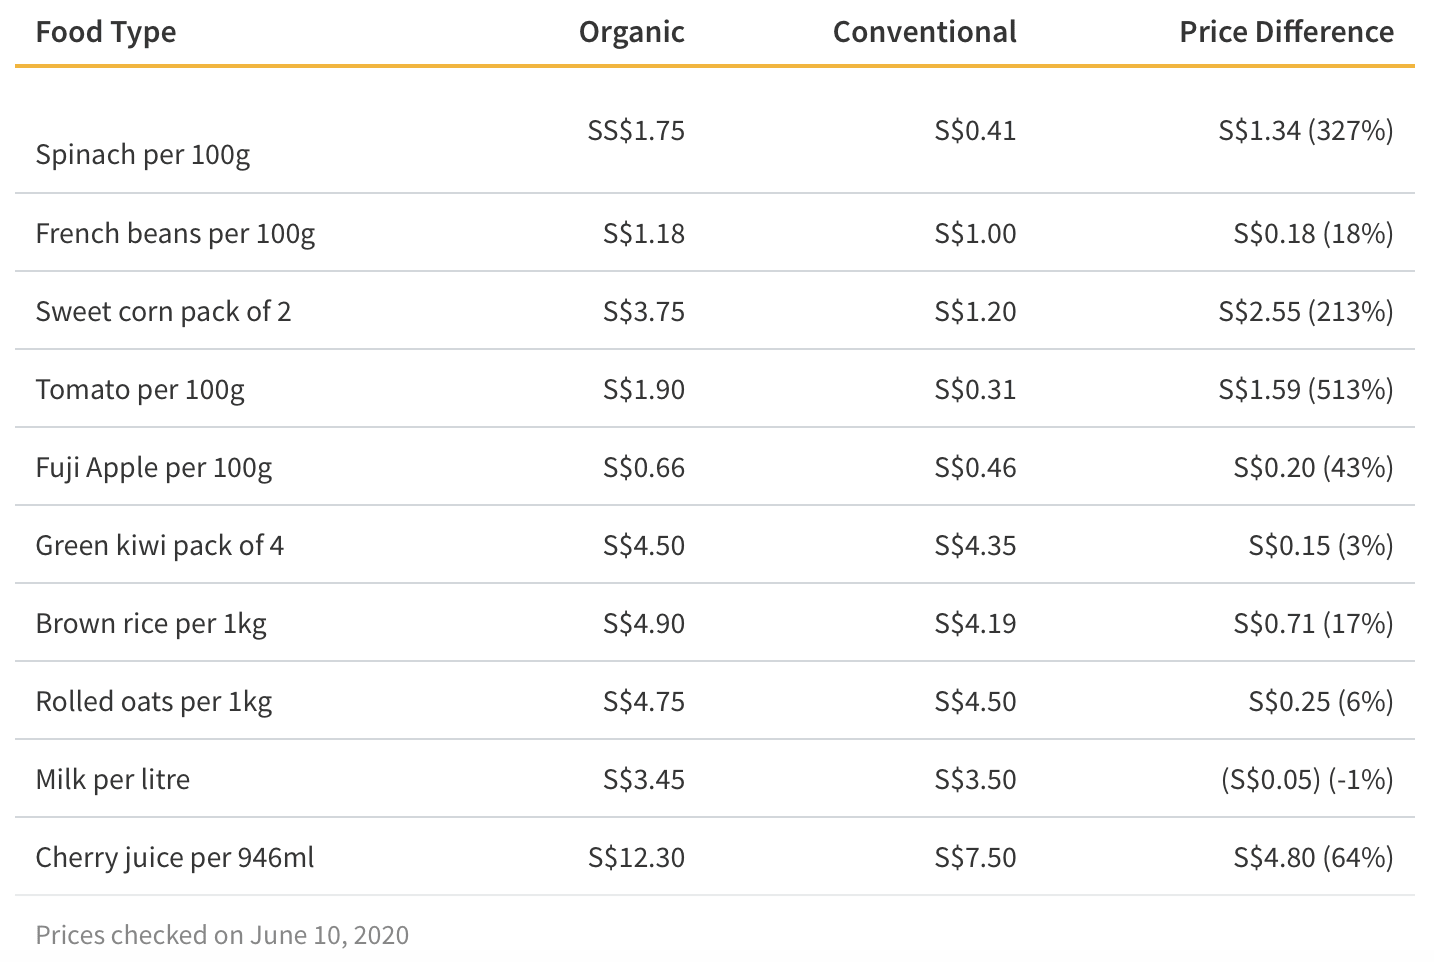Click the Prices checked on June 10, 2020 note
Viewport: 1434px width, 962px height.
click(222, 935)
